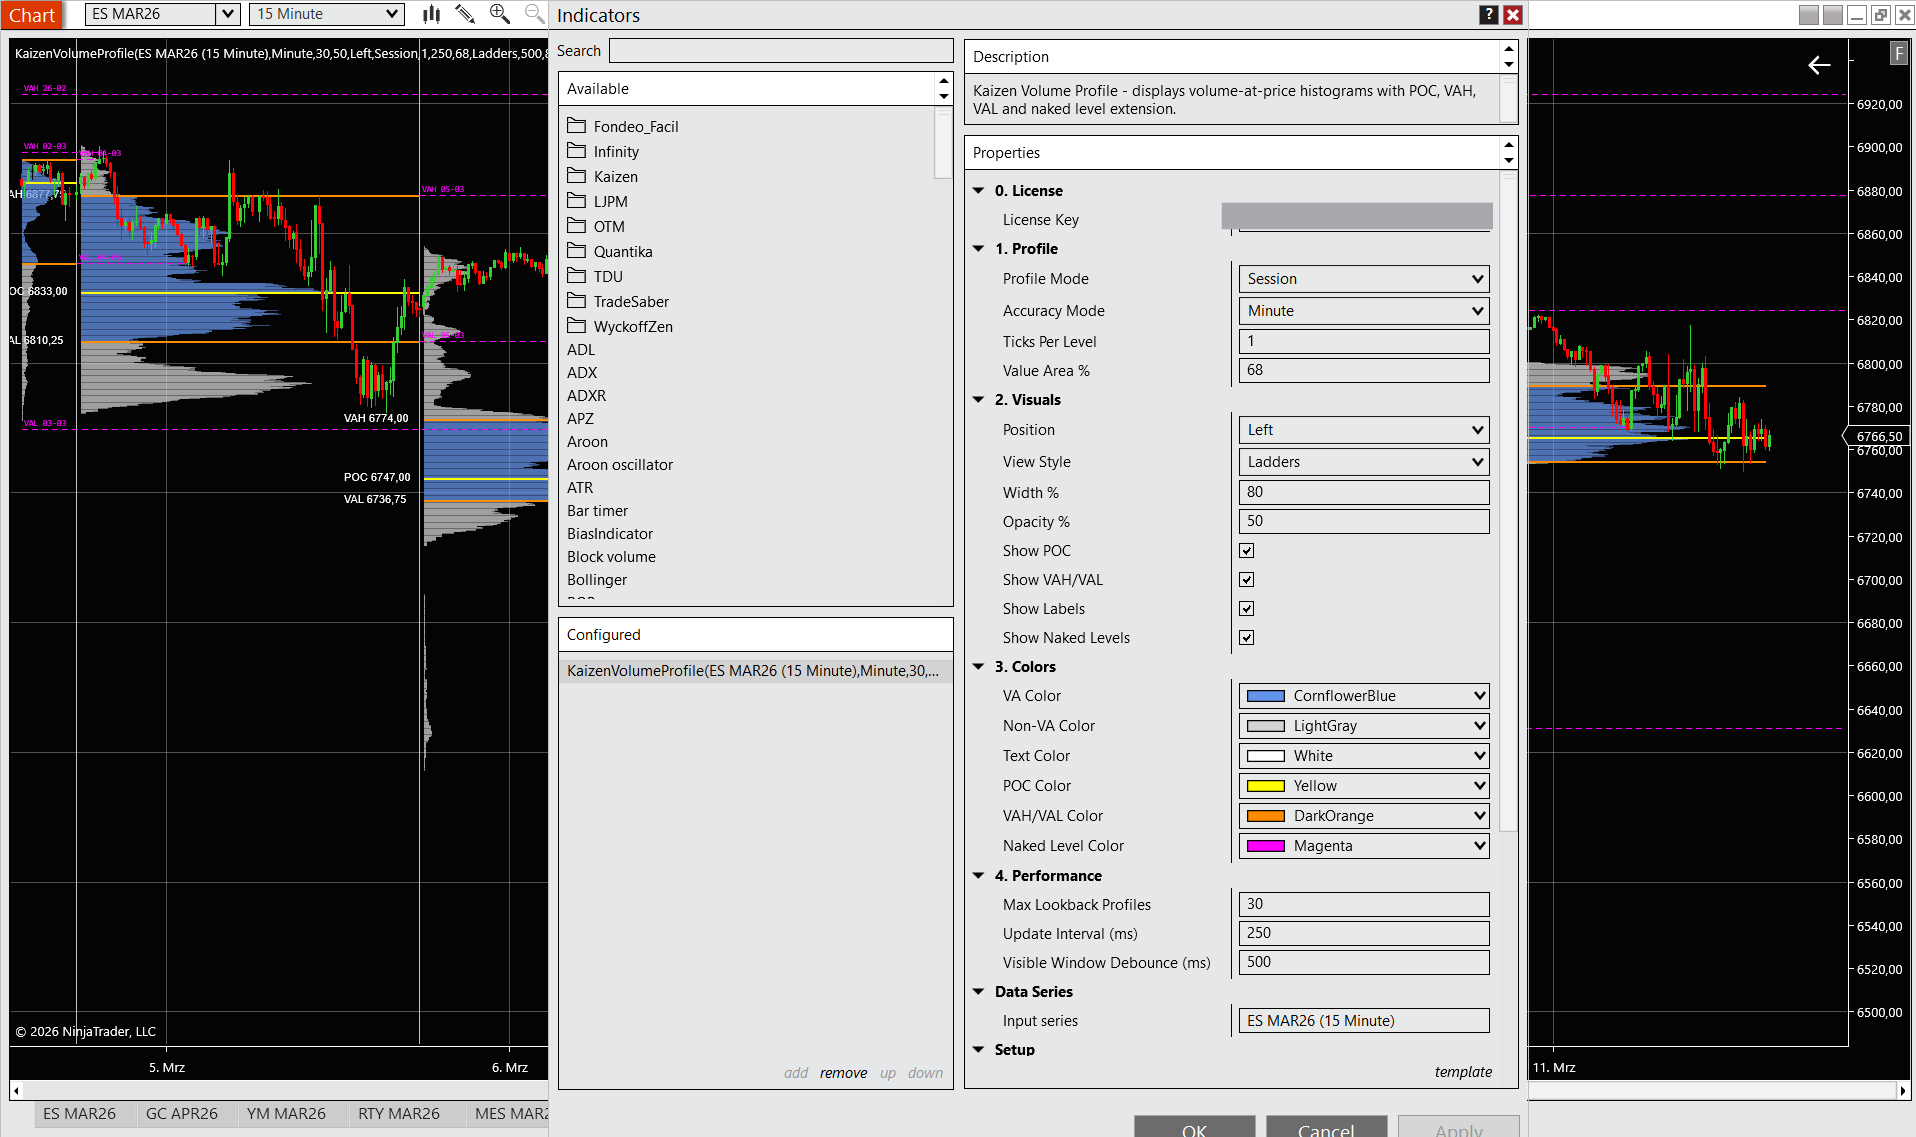Switch to the RTY MAR26 tab
The height and width of the screenshot is (1137, 1916).
coord(398,1113)
